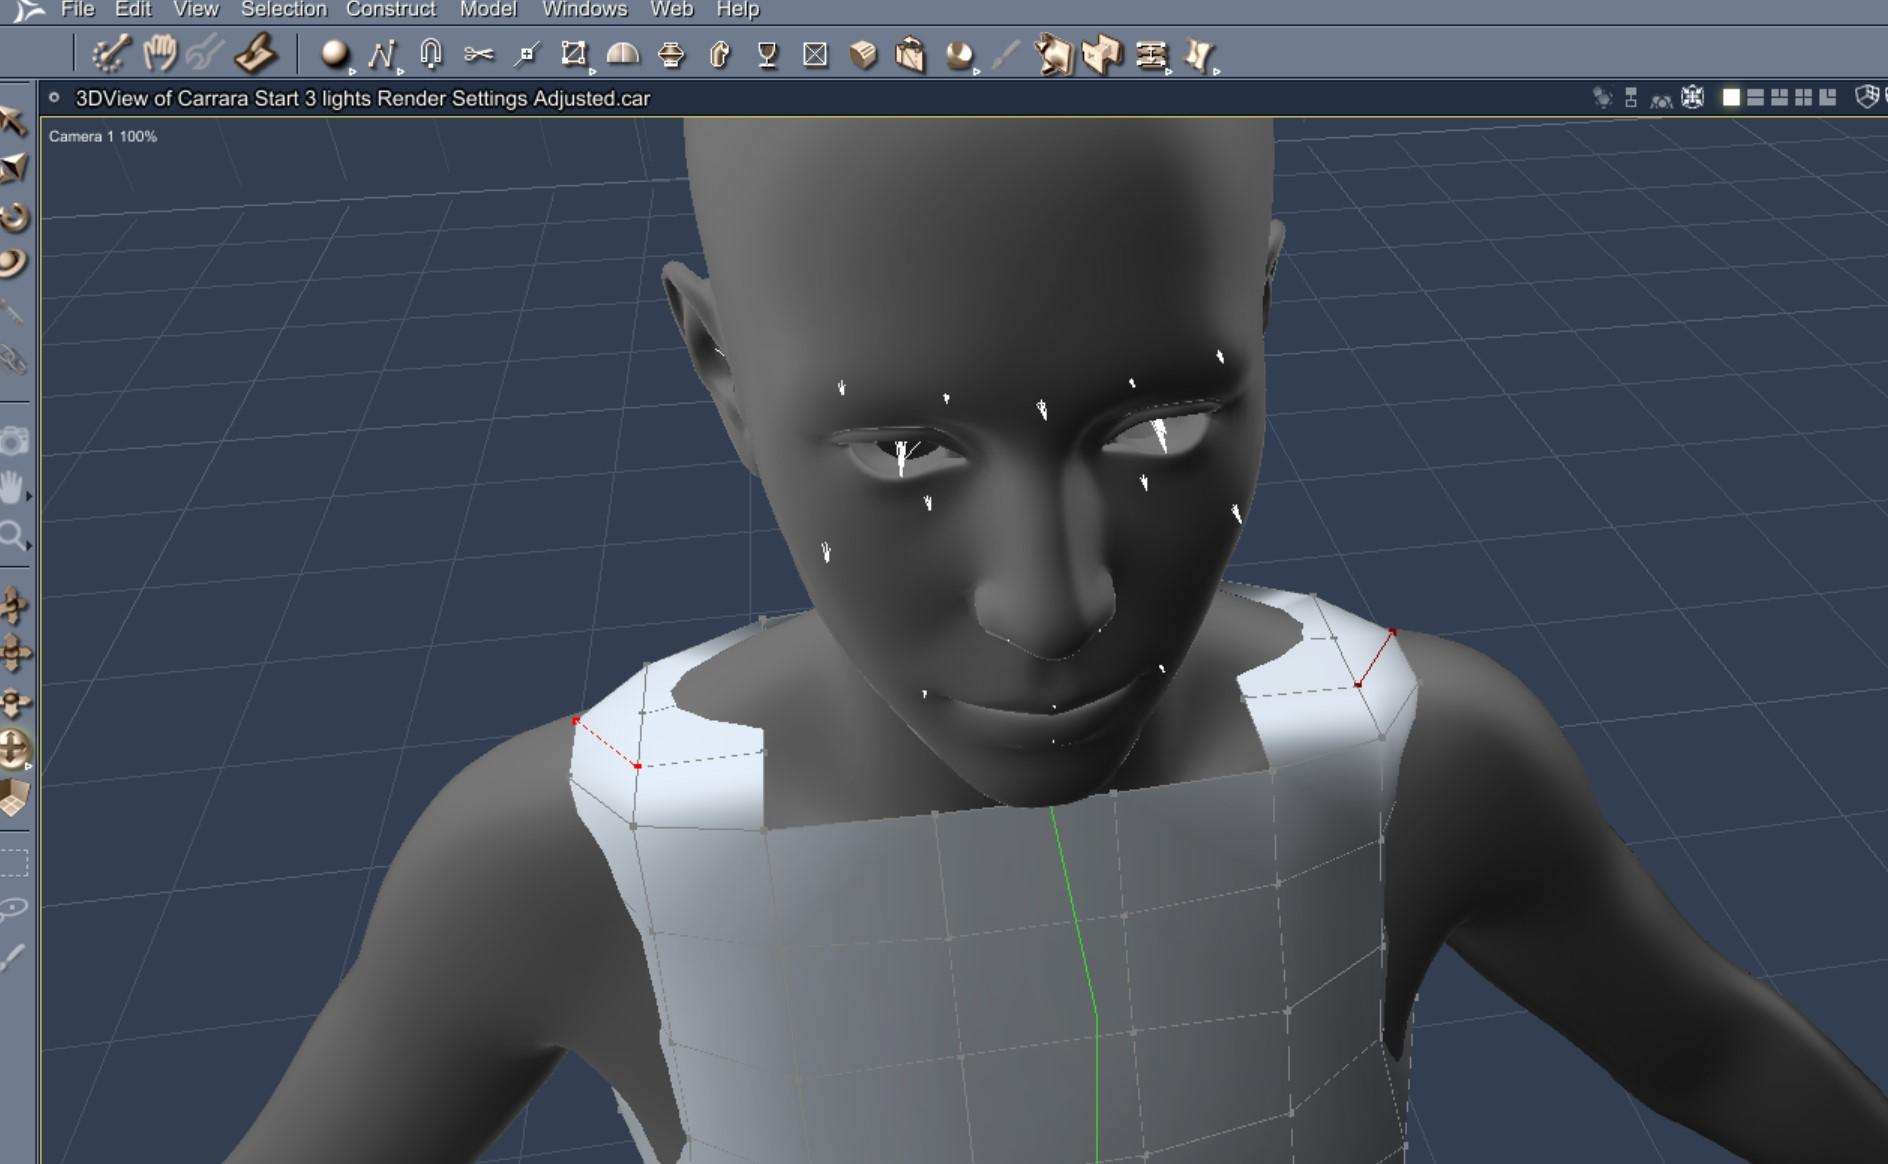Select the sphere primitive tool
This screenshot has width=1888, height=1164.
[334, 54]
